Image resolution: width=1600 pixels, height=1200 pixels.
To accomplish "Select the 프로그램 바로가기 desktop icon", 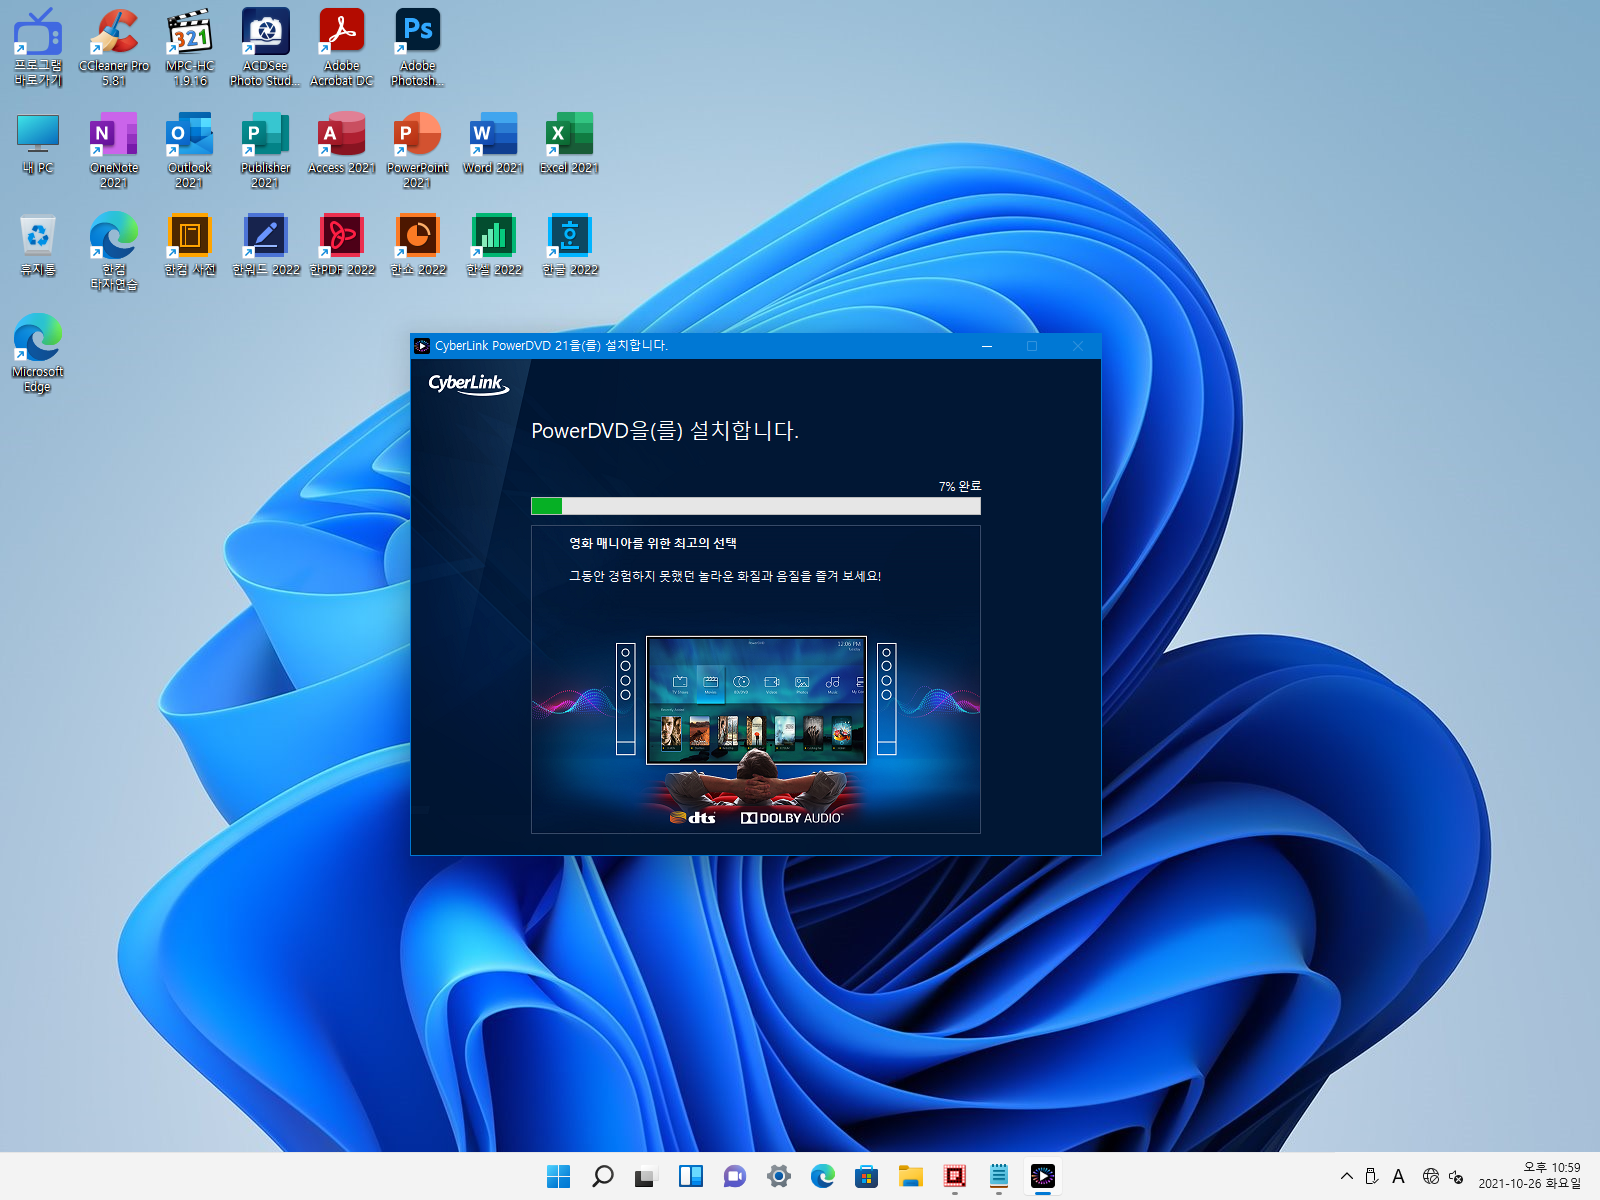I will click(38, 47).
